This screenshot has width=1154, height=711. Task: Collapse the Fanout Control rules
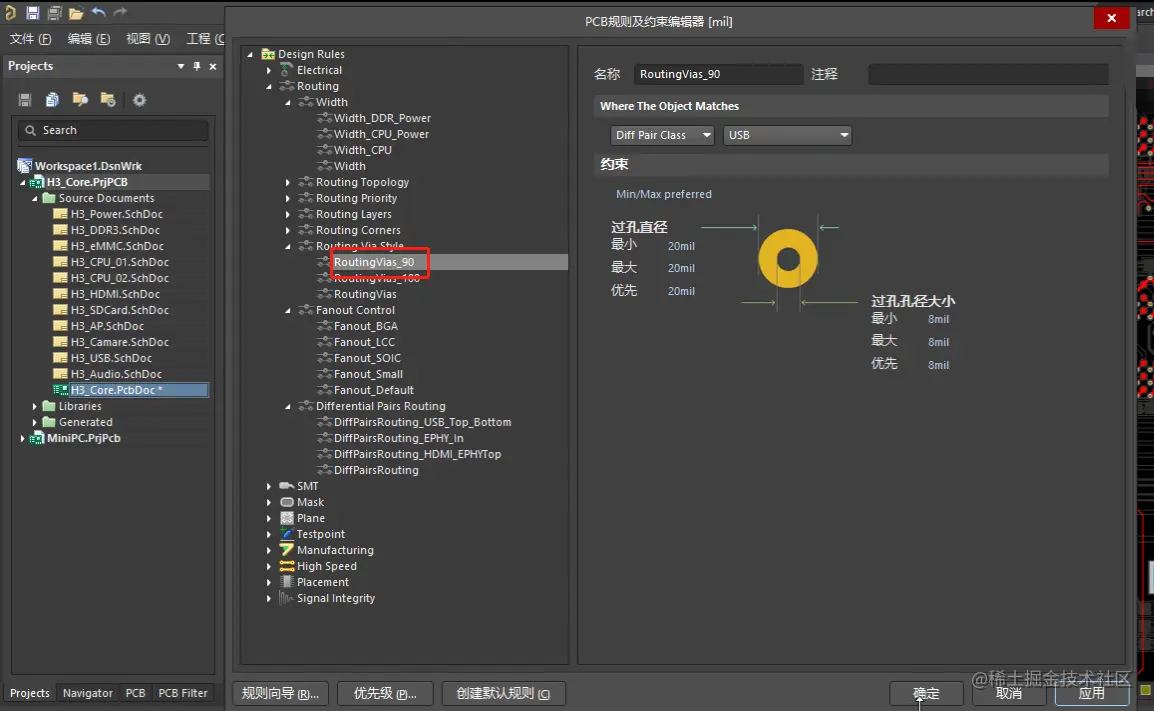point(288,311)
